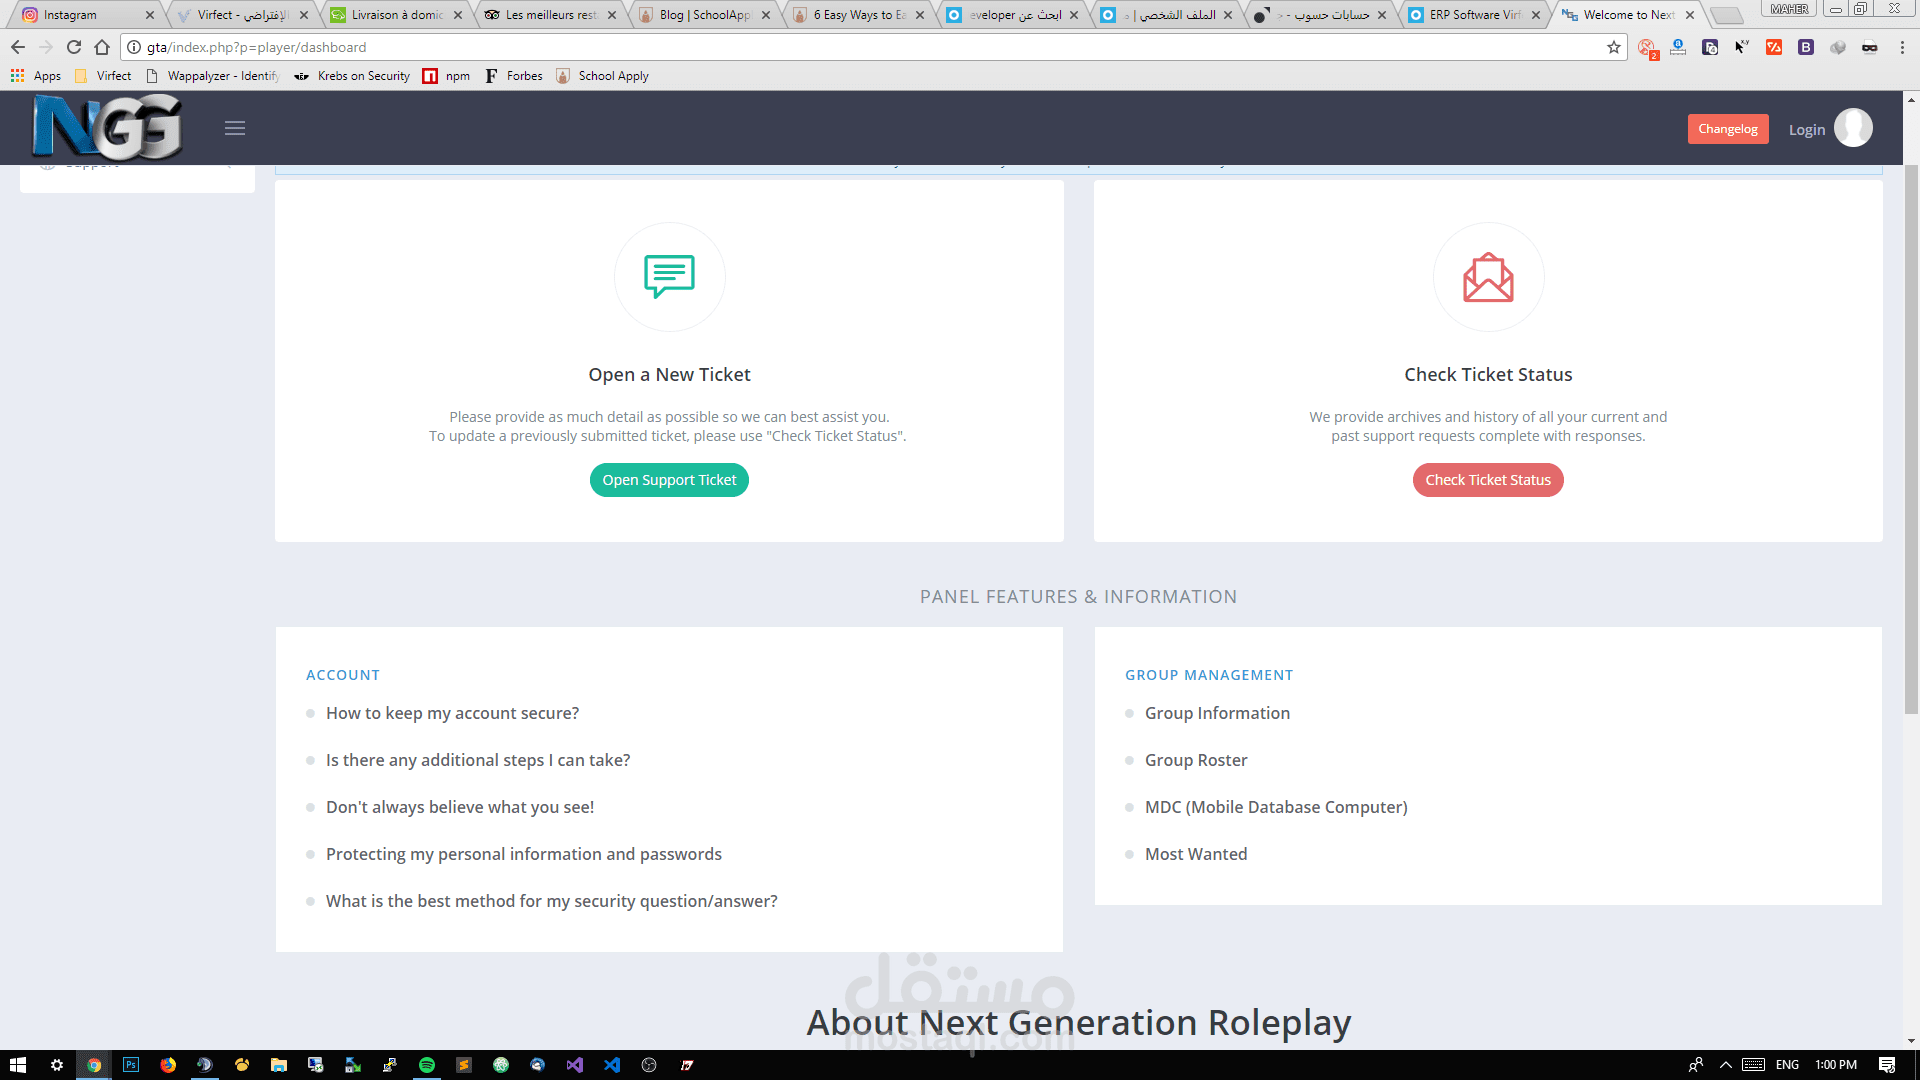Click the page vertical scrollbar thumb
Screen dimensions: 1920x1080
(x=1911, y=440)
